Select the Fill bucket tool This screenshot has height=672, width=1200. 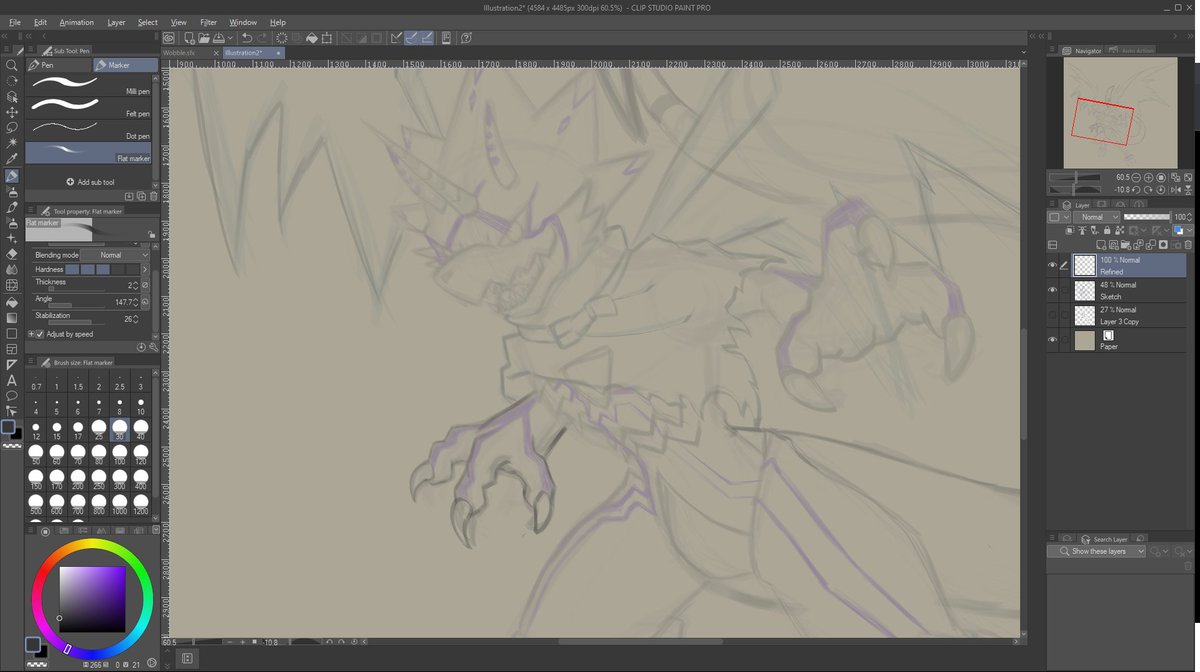click(12, 302)
